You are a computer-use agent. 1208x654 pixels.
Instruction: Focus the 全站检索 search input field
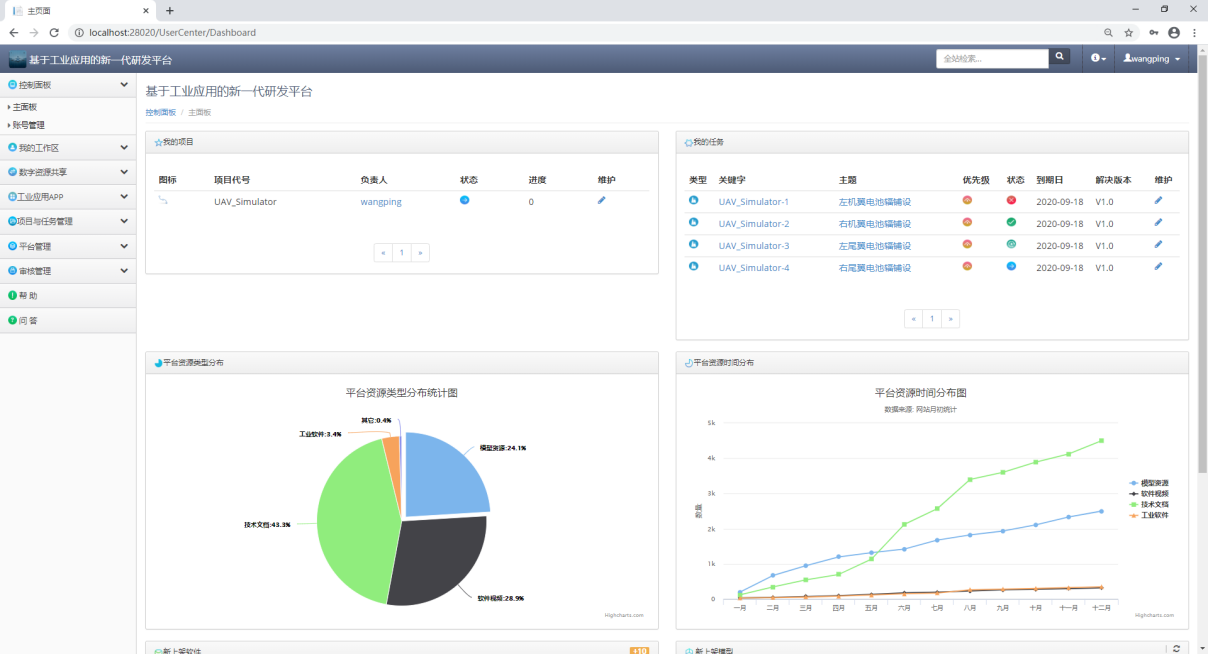coord(992,58)
